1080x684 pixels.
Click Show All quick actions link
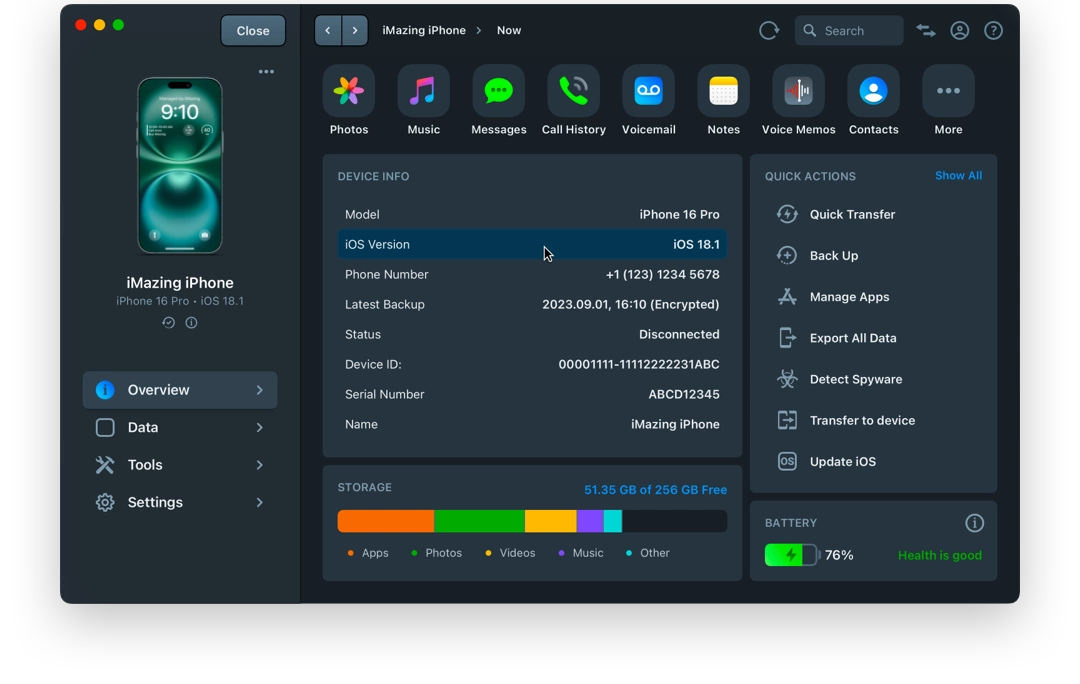(958, 176)
